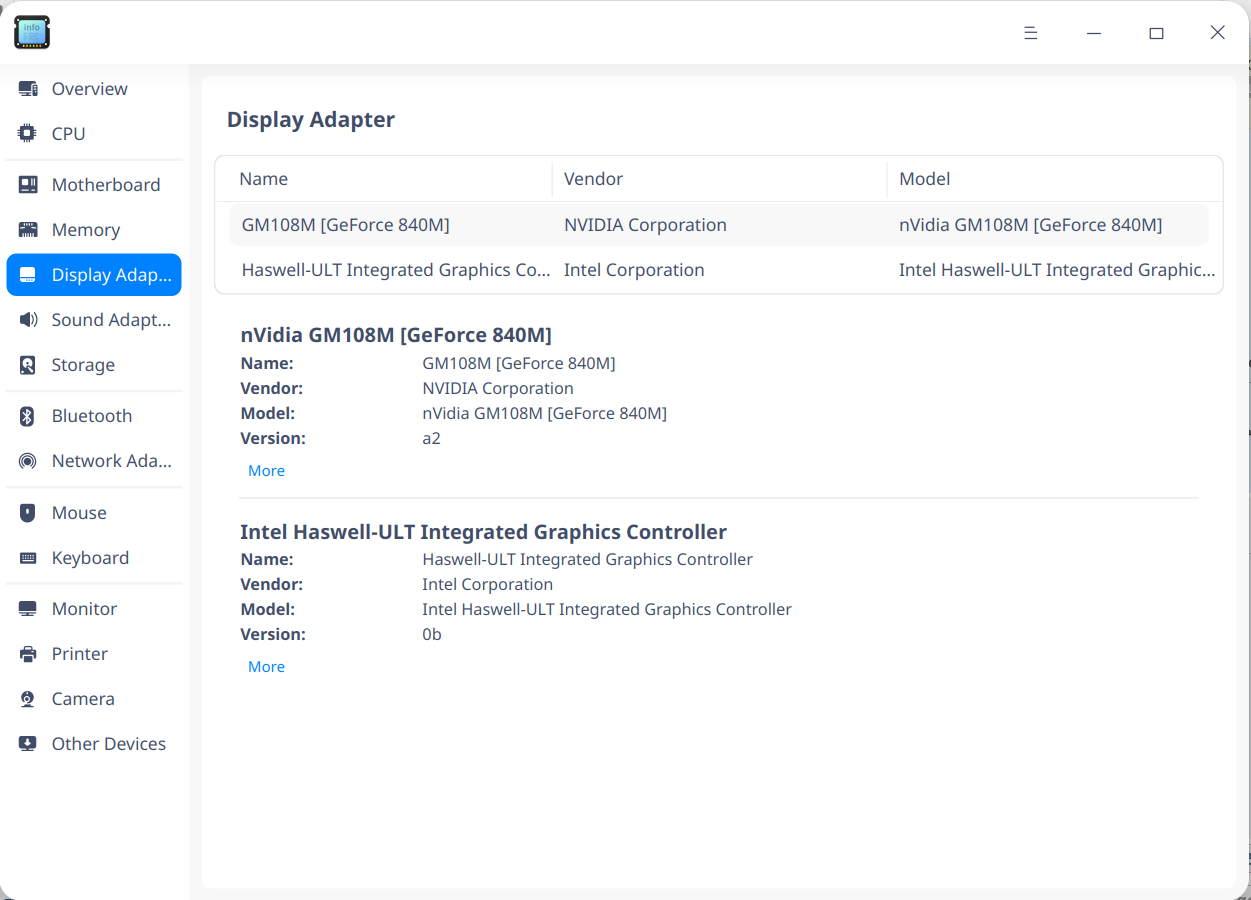The width and height of the screenshot is (1251, 900).
Task: Click Intel Corporation cell in table
Action: (x=634, y=270)
